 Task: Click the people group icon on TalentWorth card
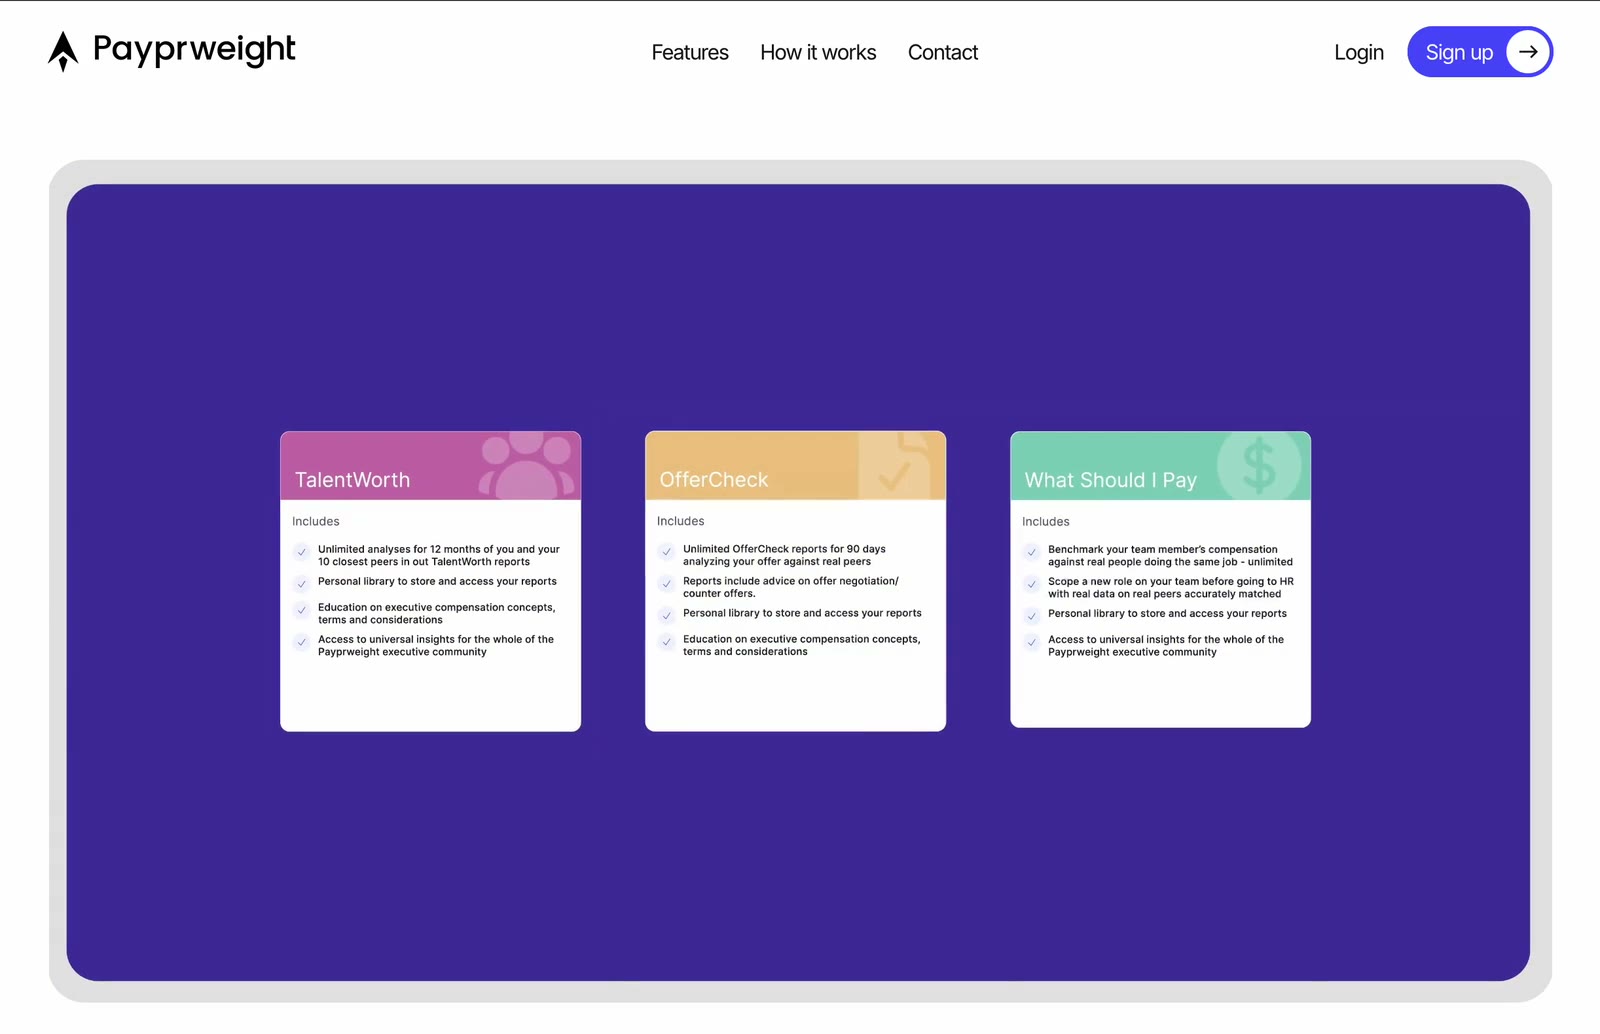527,466
